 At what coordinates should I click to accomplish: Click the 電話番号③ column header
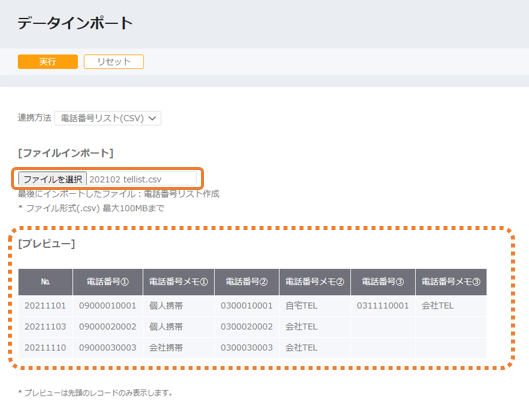point(383,282)
